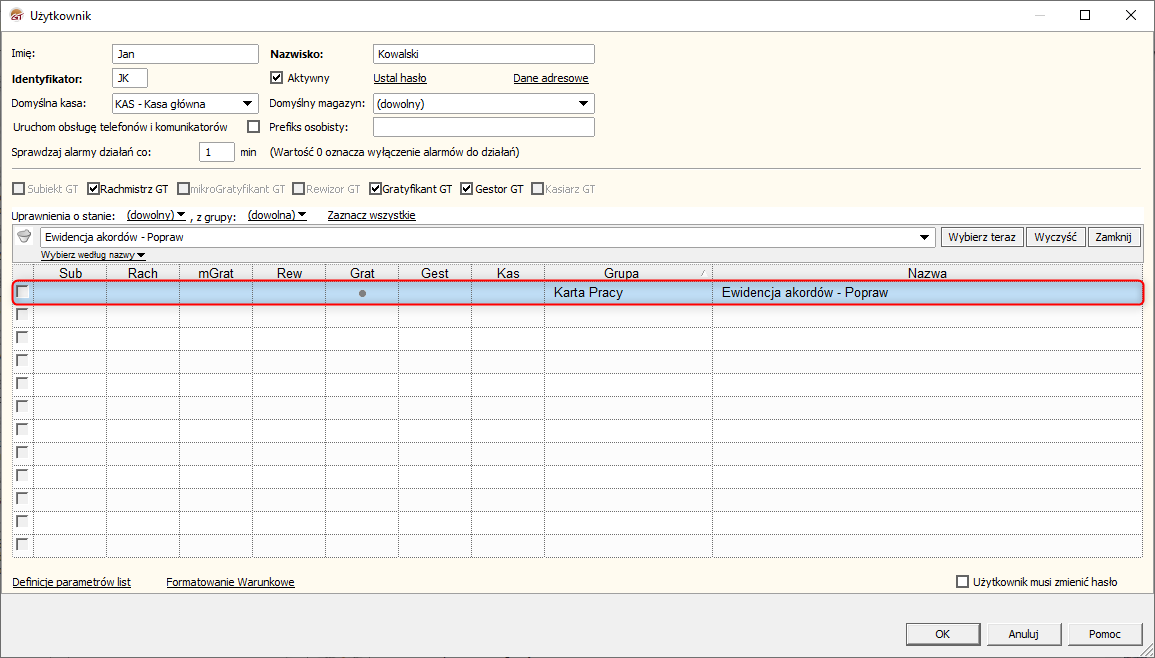The width and height of the screenshot is (1155, 658).
Task: Expand the z grupy (dowolna) selector
Action: tap(277, 215)
